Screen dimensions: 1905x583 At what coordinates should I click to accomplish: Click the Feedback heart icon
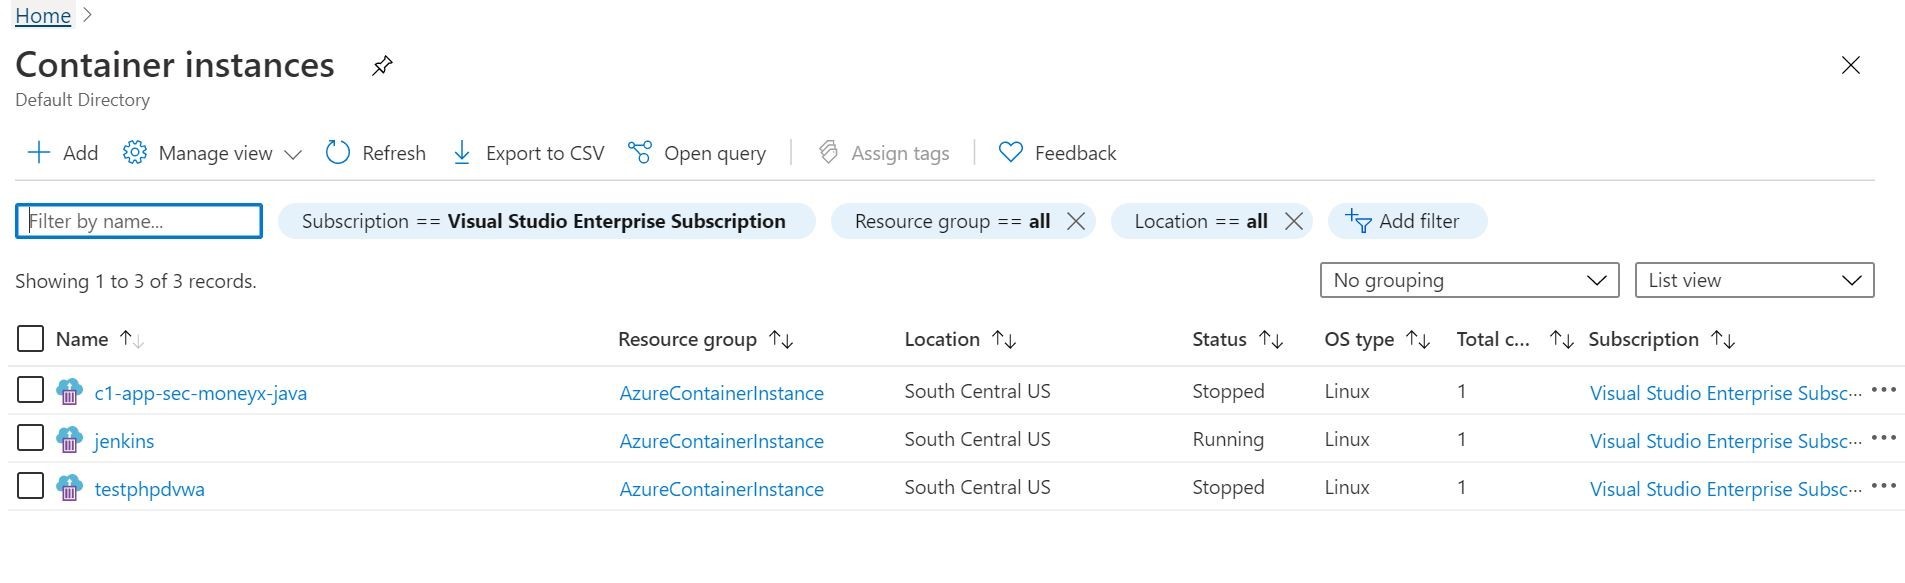tap(1011, 153)
